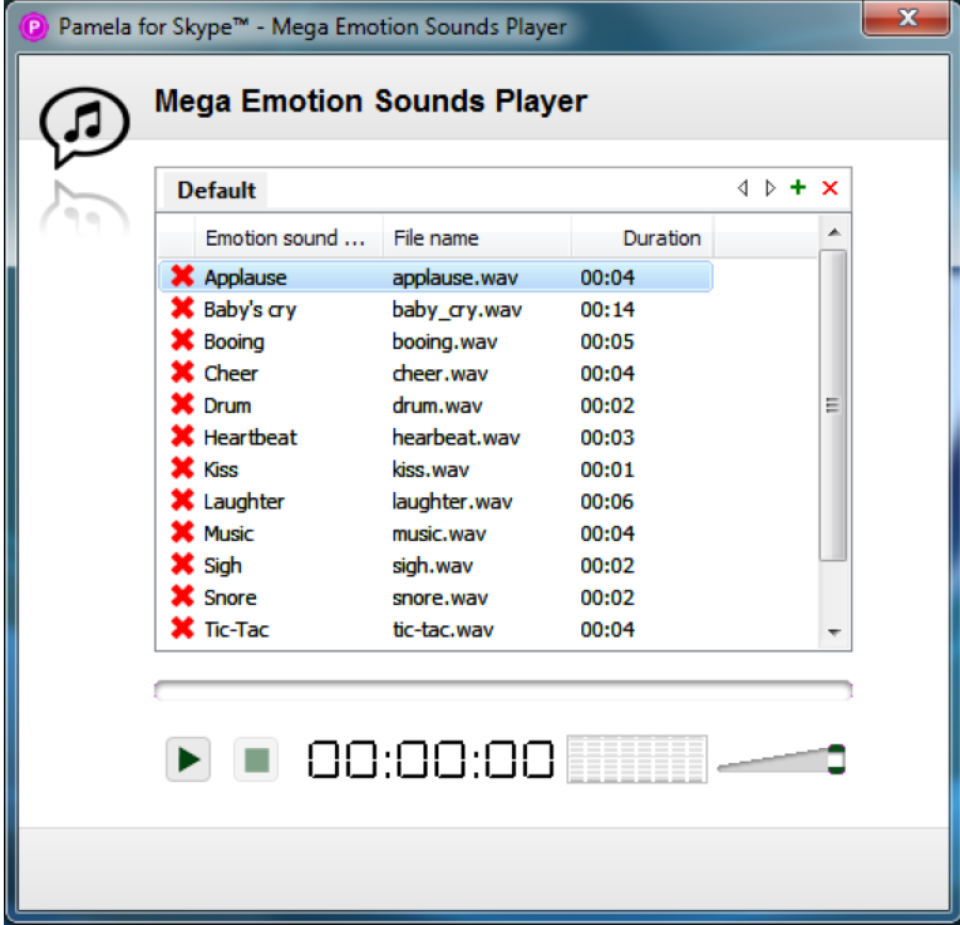The image size is (960, 925).
Task: Start playback with the green Play button
Action: pos(188,760)
